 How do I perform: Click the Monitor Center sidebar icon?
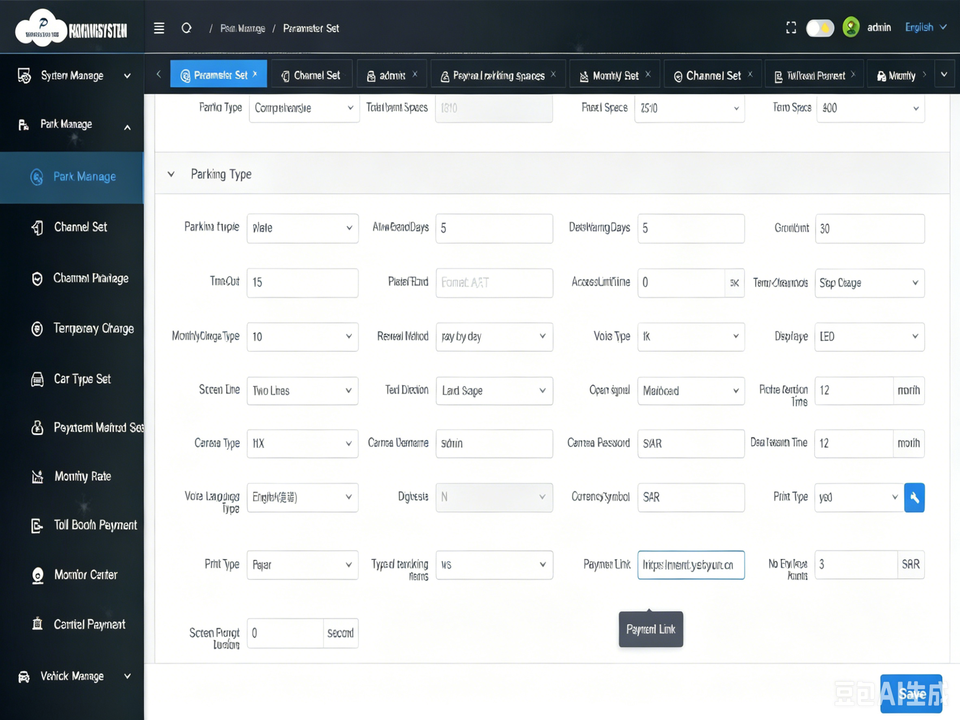(37, 575)
